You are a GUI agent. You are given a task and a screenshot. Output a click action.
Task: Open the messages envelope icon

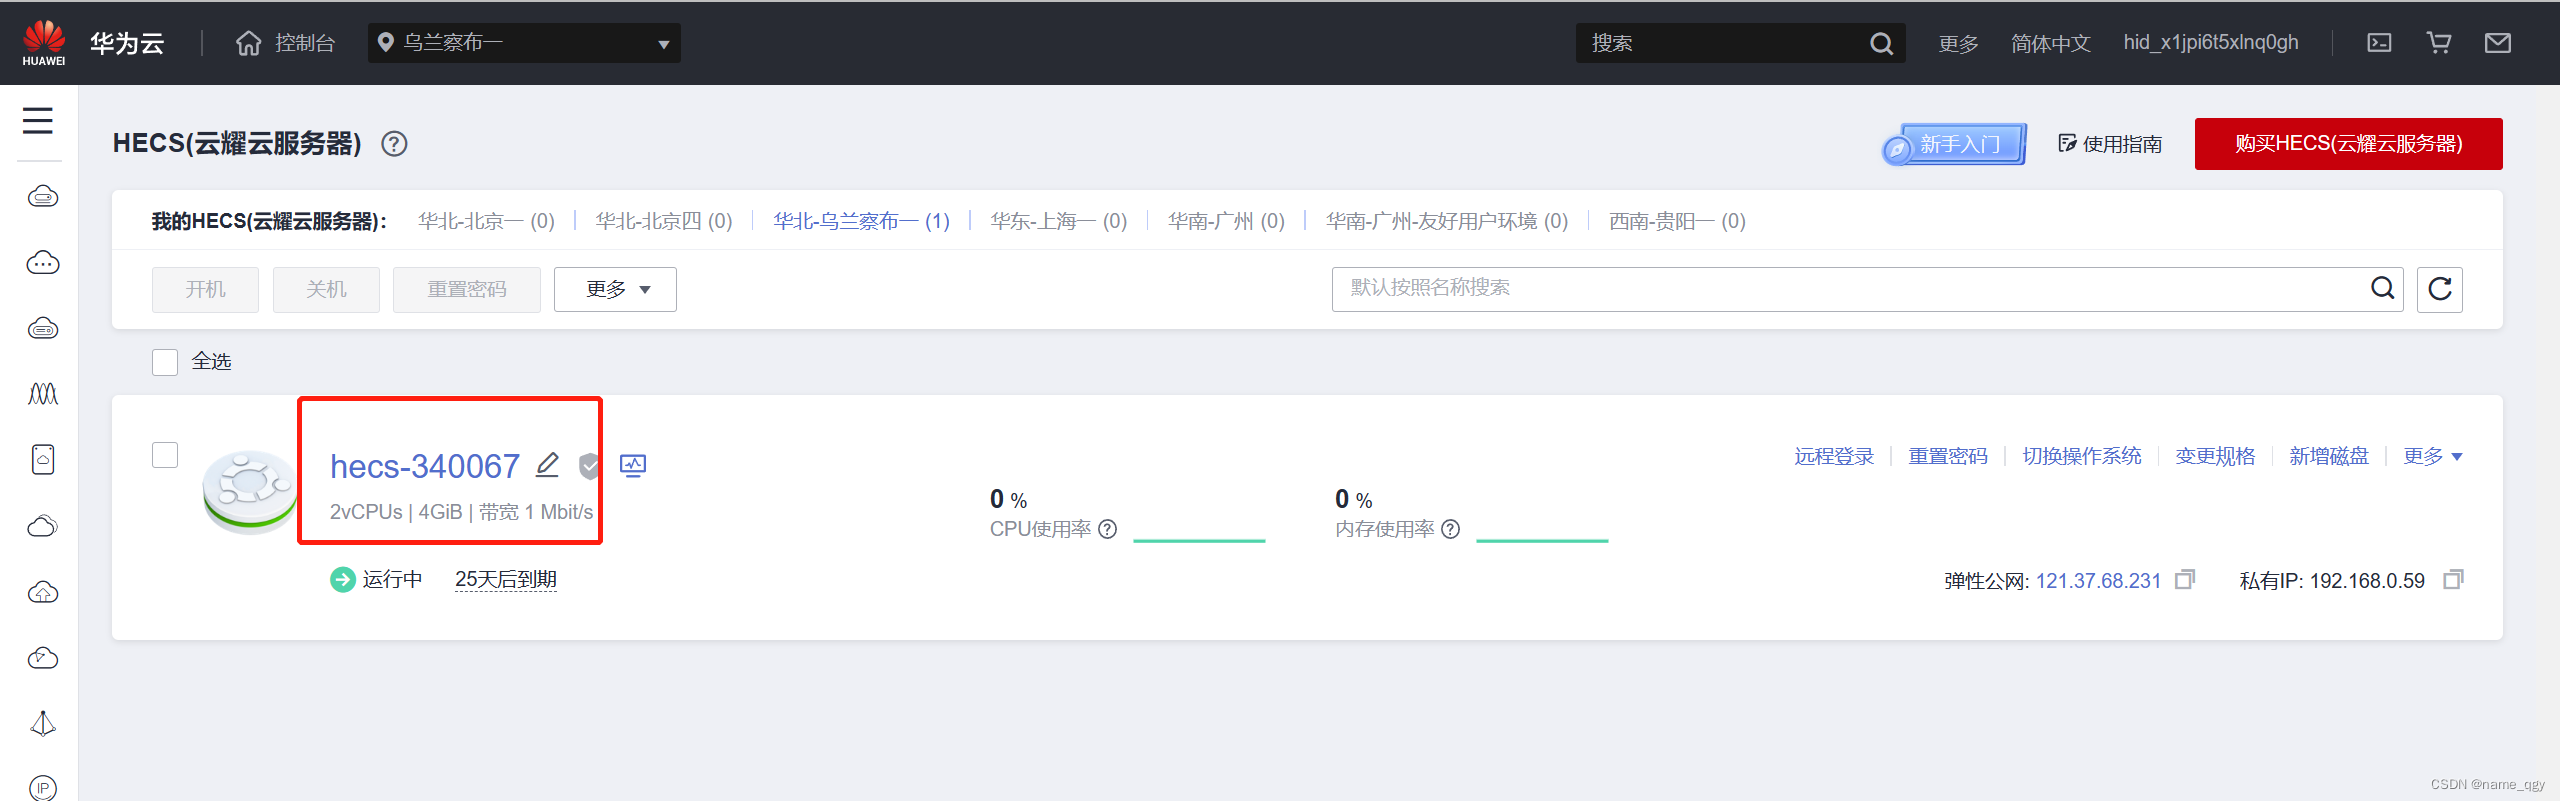(2498, 43)
